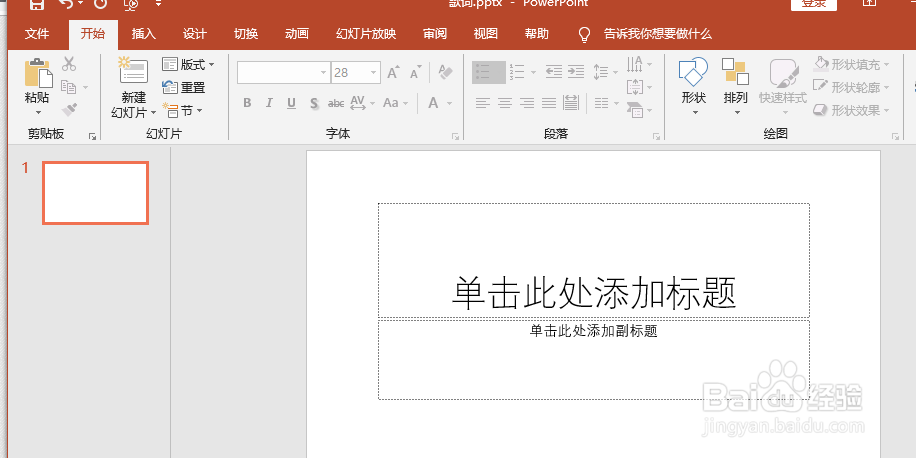The width and height of the screenshot is (916, 458).
Task: Switch to the Slide Show (幻灯片放映) tab
Action: point(366,34)
